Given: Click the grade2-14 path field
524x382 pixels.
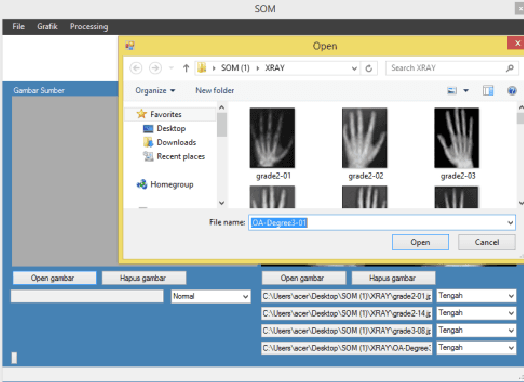Looking at the screenshot, I should [347, 313].
